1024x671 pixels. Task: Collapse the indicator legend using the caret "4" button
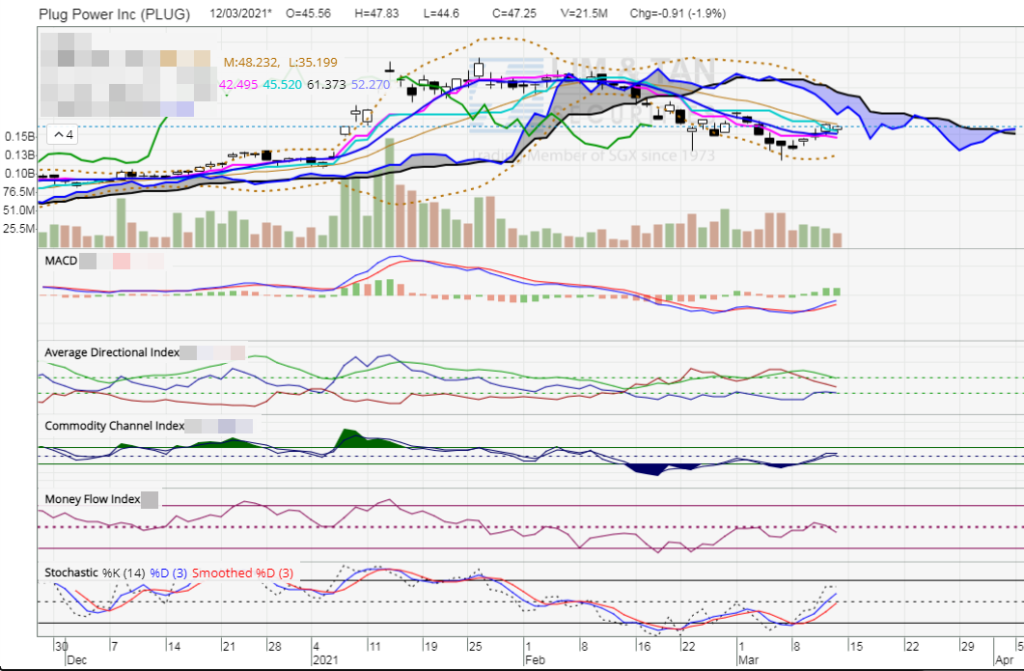point(63,135)
